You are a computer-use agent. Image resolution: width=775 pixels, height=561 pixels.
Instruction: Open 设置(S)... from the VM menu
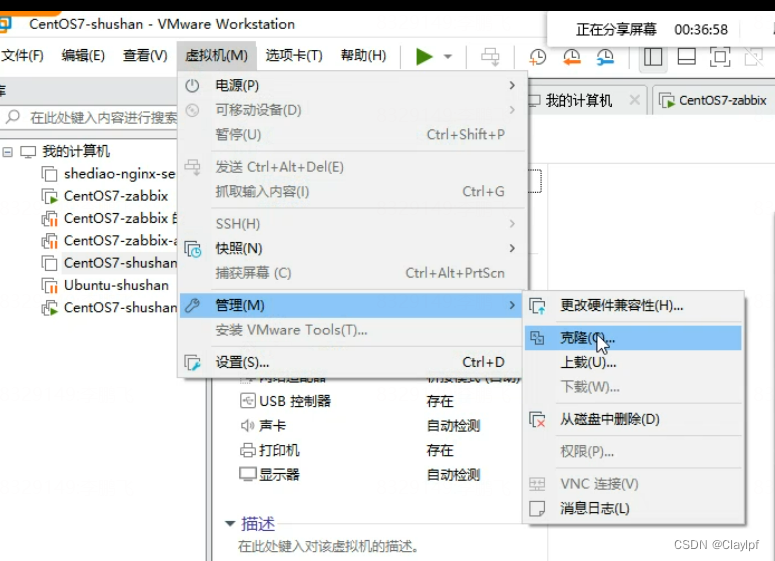tap(352, 362)
